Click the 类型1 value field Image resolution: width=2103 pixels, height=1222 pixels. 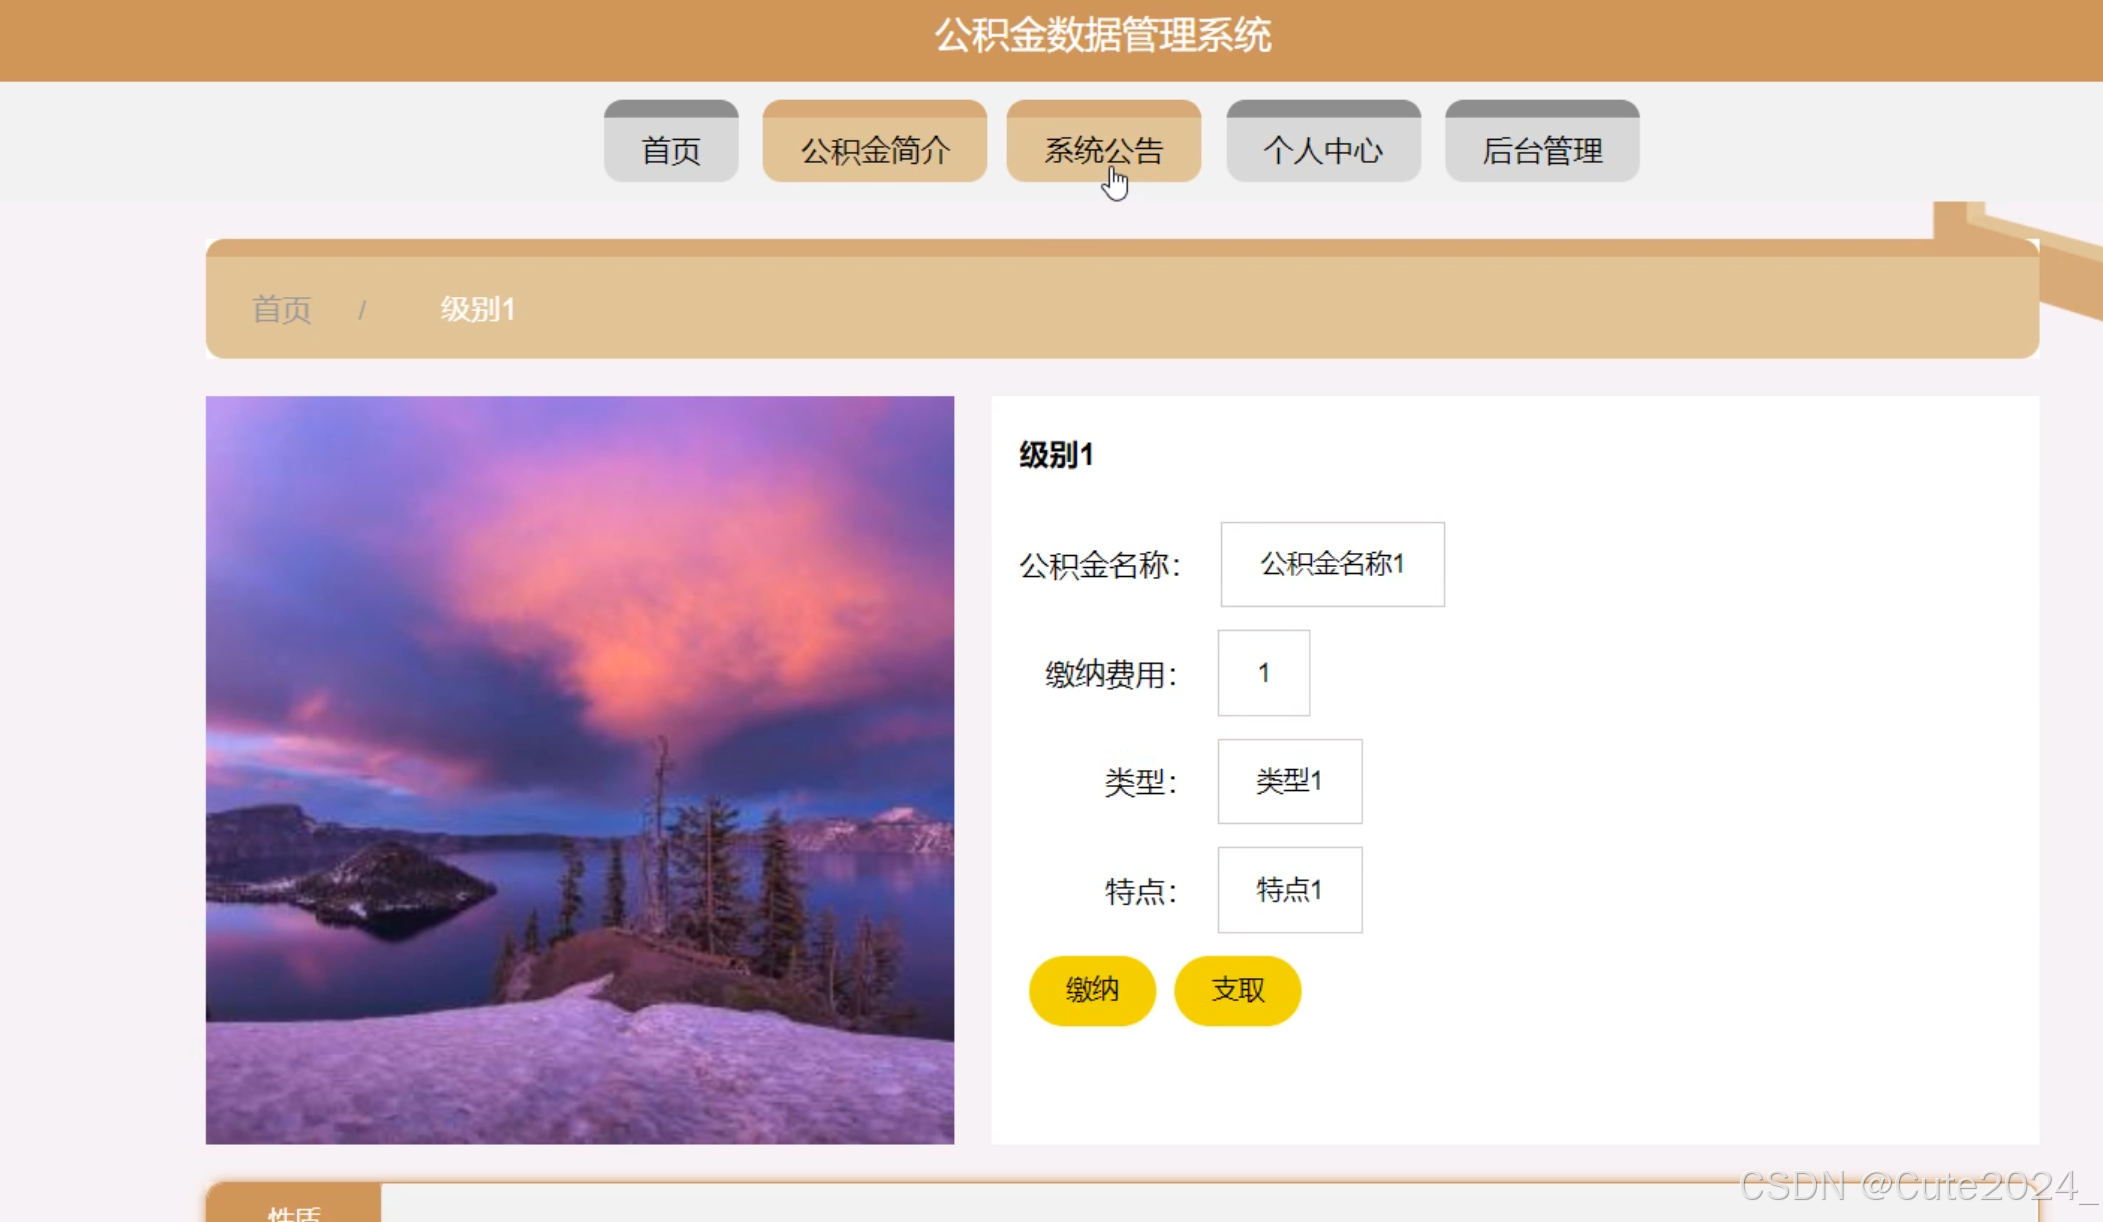pyautogui.click(x=1290, y=781)
